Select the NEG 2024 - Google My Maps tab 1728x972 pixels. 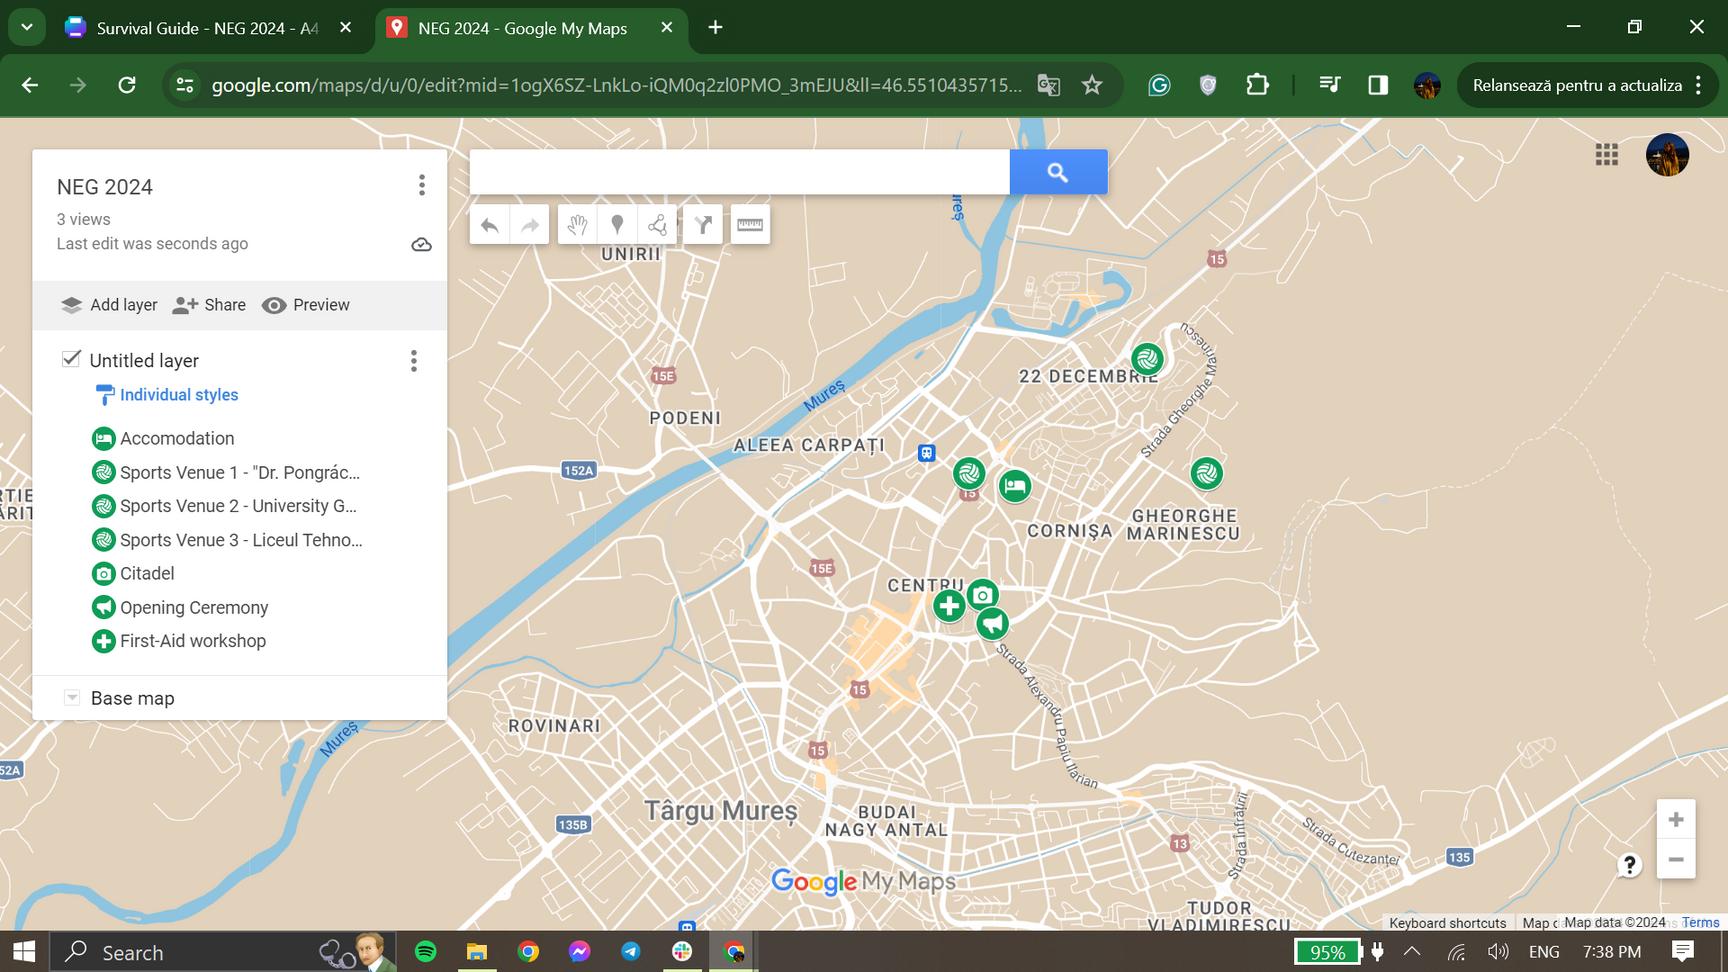pos(531,28)
